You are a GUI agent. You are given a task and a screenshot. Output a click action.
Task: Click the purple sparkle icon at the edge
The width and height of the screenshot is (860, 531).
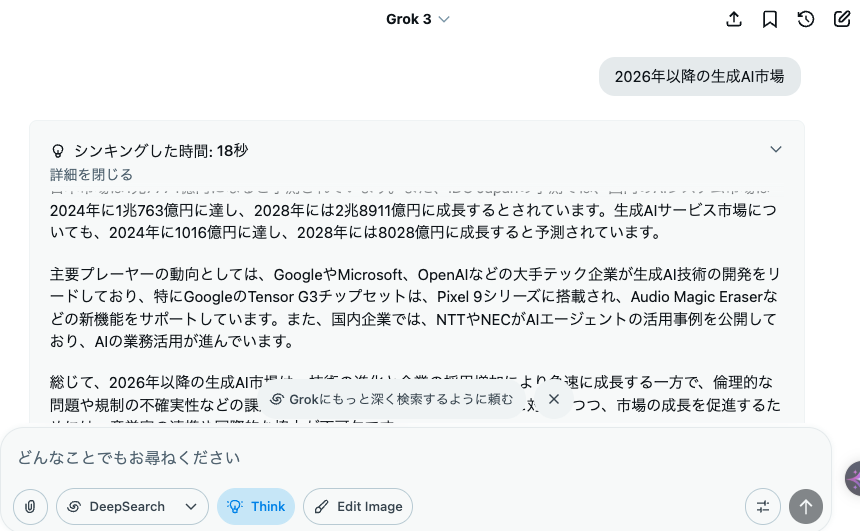(853, 479)
